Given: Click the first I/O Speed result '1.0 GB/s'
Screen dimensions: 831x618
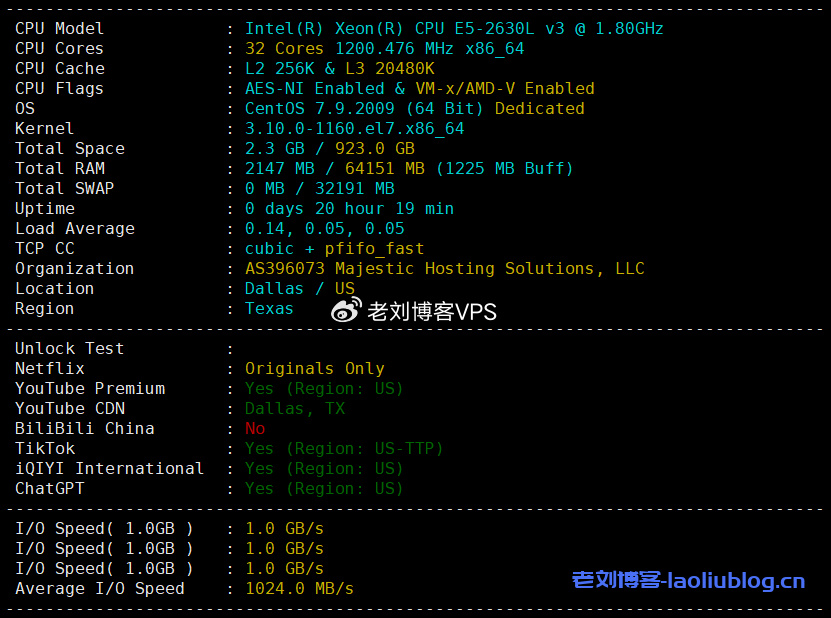Looking at the screenshot, I should click(x=285, y=529).
